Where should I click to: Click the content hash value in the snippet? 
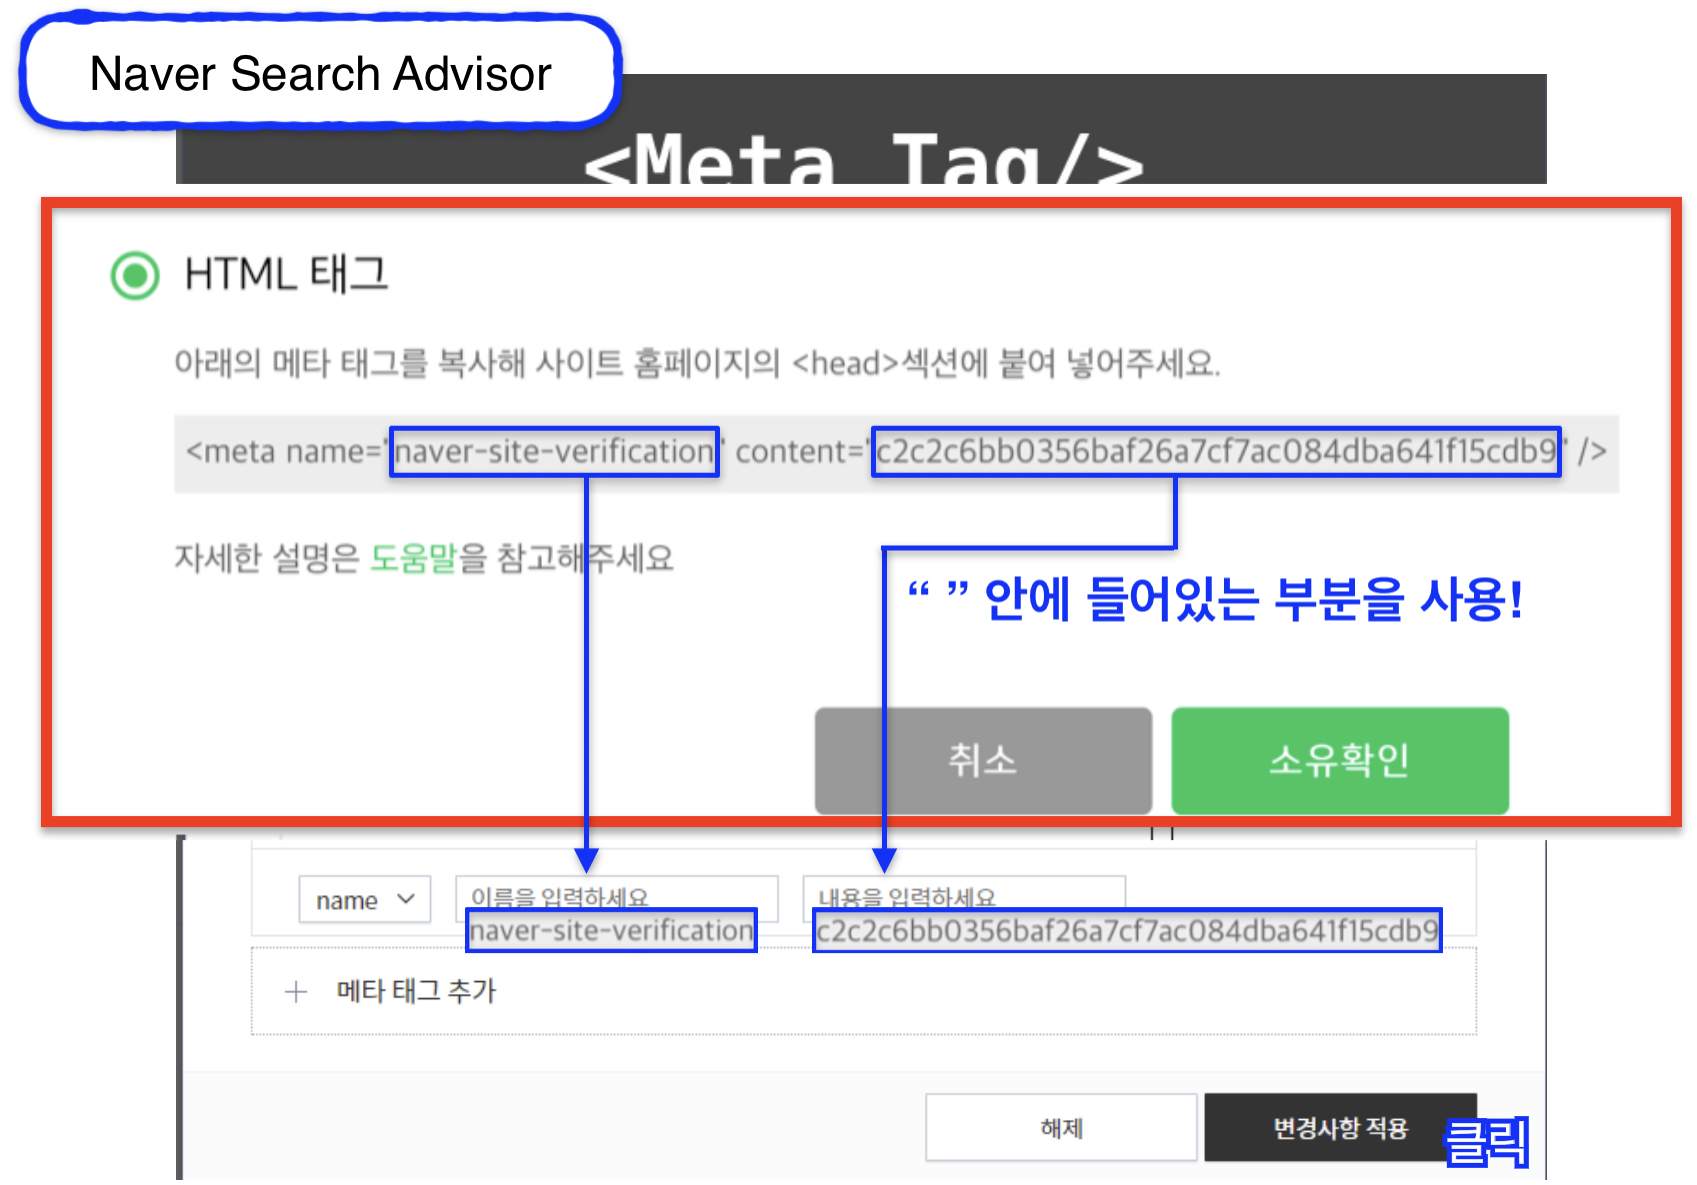(x=1216, y=452)
